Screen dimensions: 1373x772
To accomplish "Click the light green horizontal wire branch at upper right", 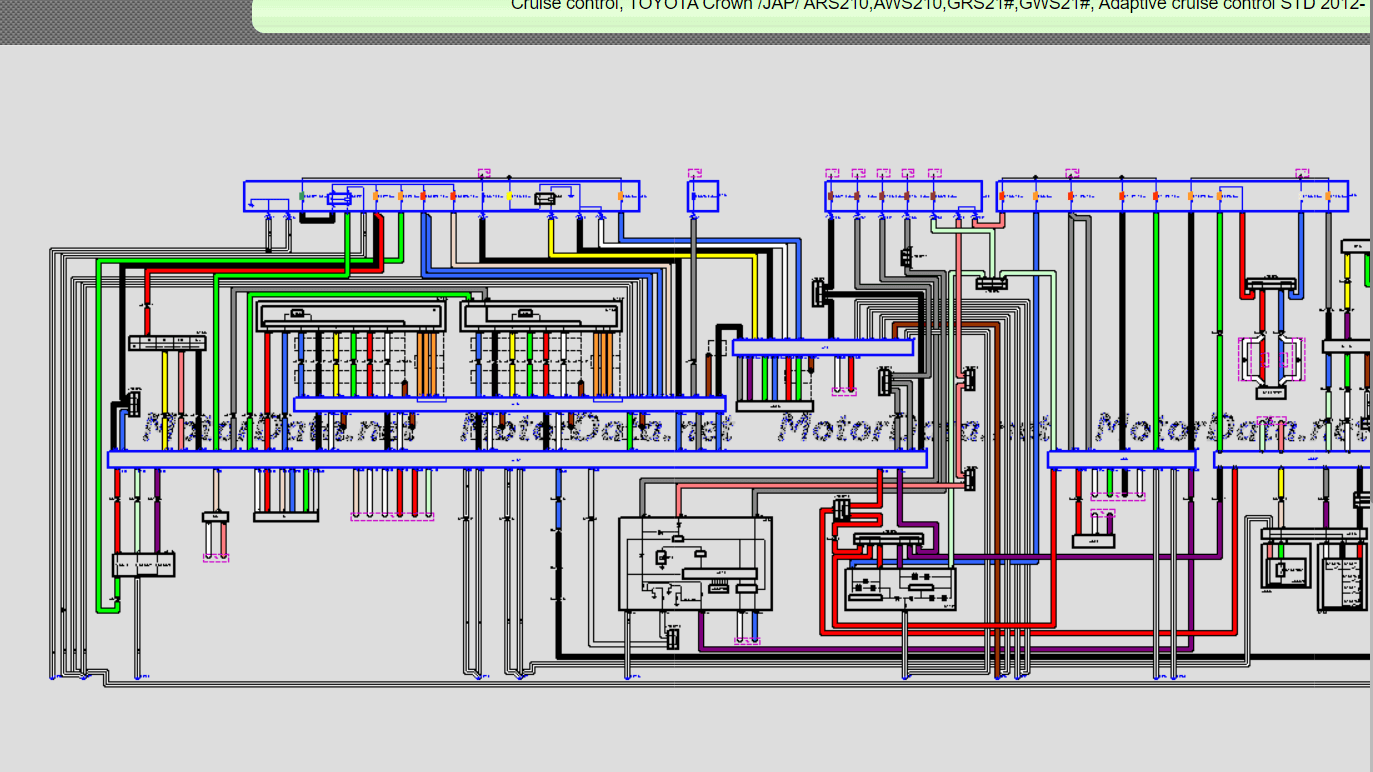I will [x=1030, y=271].
